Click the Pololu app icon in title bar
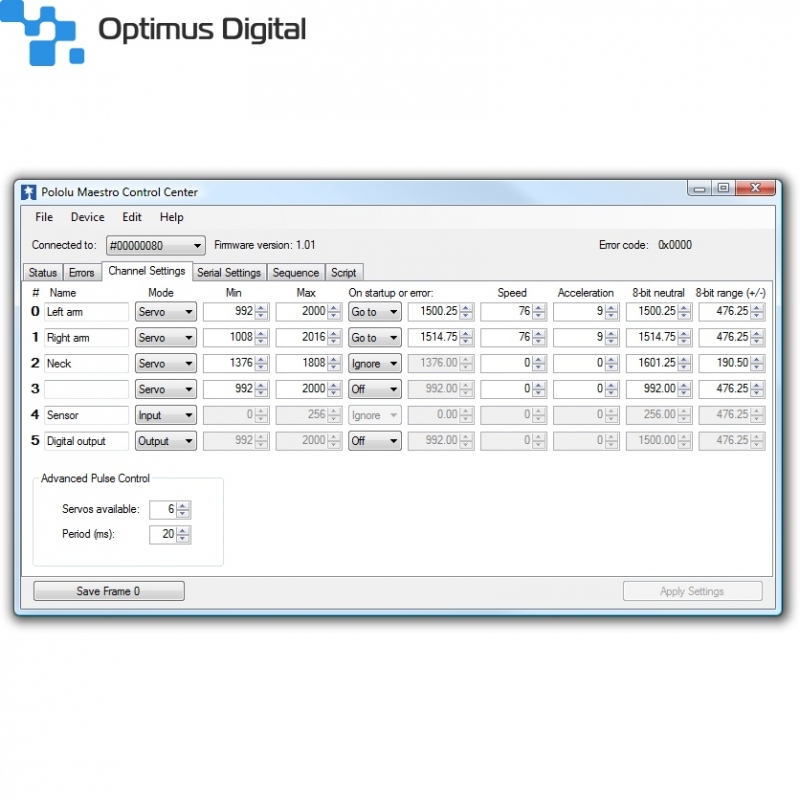 point(29,192)
